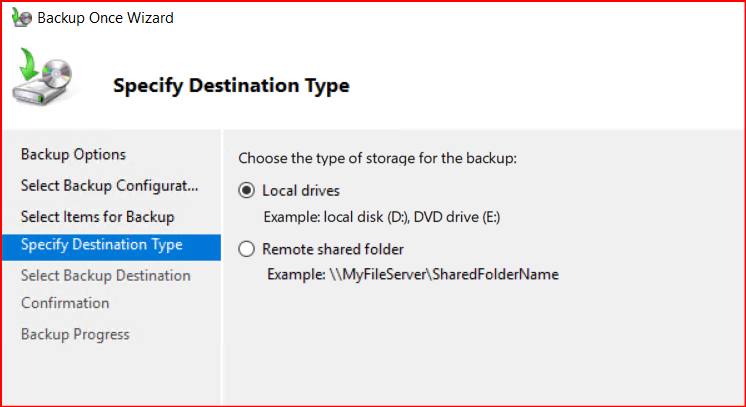Click the 'Remote shared folder' option label text
This screenshot has height=407, width=746.
[x=332, y=249]
